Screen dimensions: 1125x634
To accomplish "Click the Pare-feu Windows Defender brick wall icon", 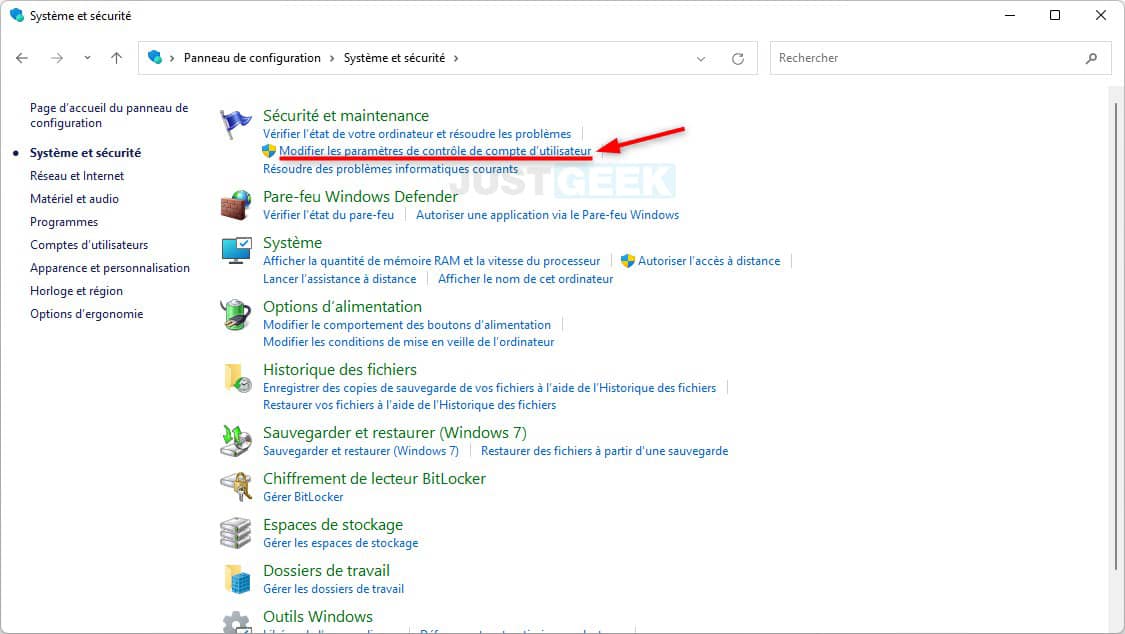I will [235, 205].
